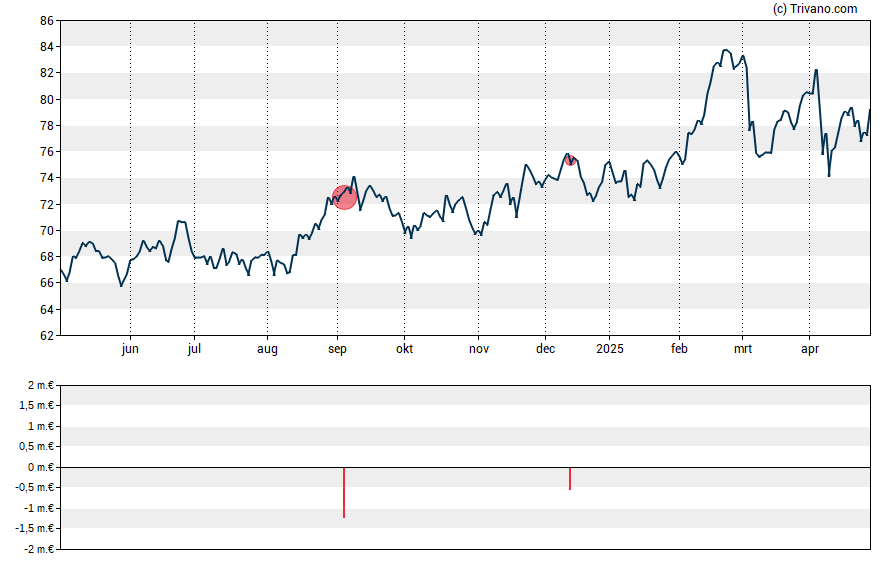Click the 'apr' month label
This screenshot has height=565, width=888.
click(x=810, y=349)
